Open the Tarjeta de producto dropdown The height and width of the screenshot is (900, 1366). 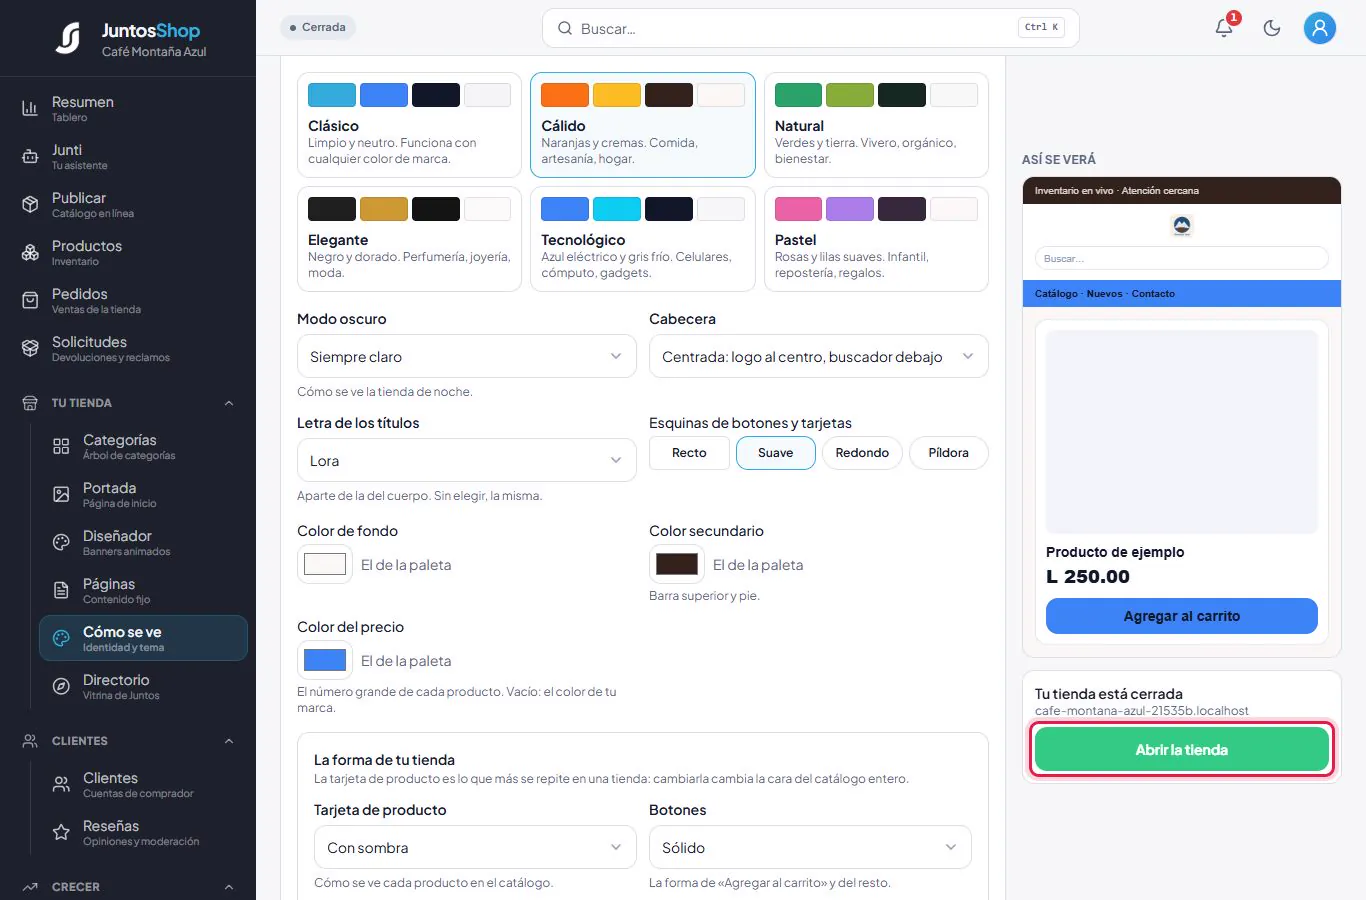pos(475,848)
